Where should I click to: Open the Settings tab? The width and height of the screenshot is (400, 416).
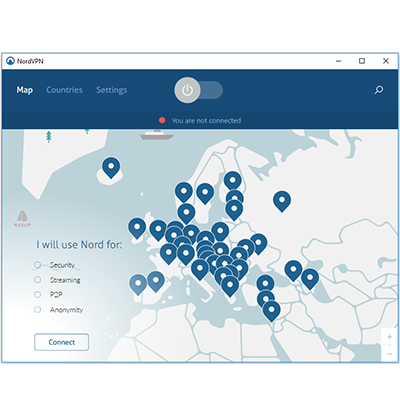coord(112,90)
